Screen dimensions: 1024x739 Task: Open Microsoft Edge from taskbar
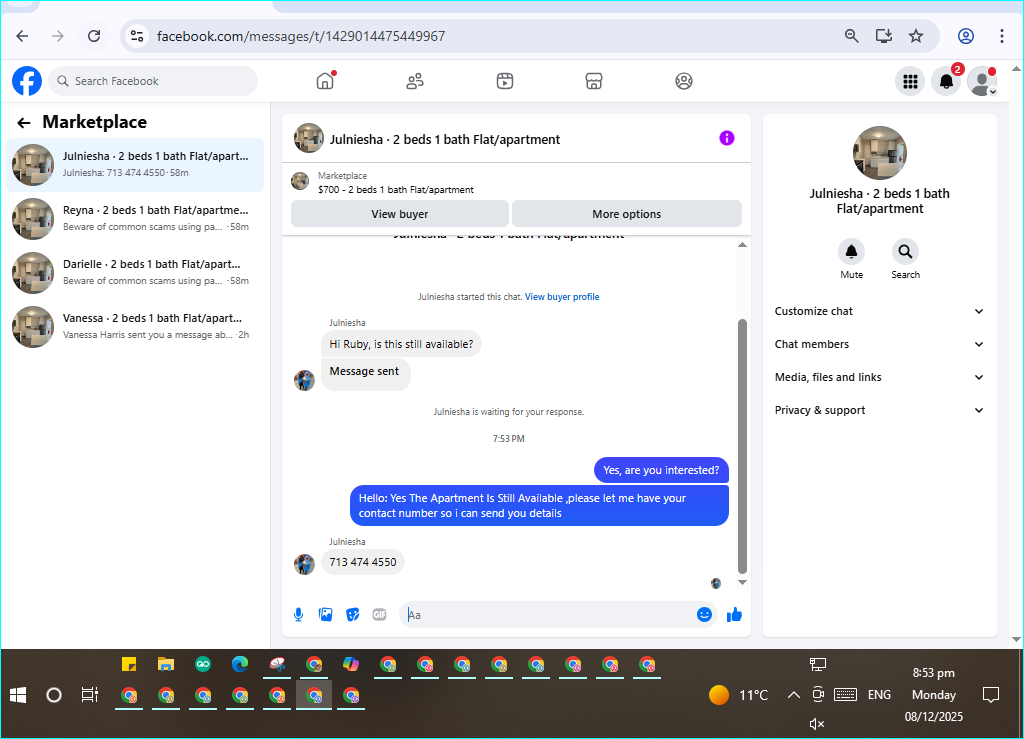240,665
